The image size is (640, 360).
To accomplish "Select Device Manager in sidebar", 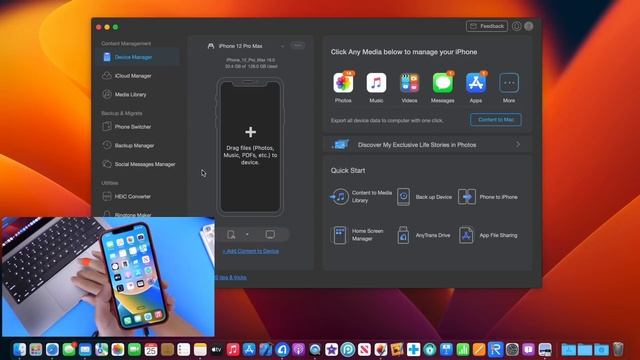I will 139,57.
